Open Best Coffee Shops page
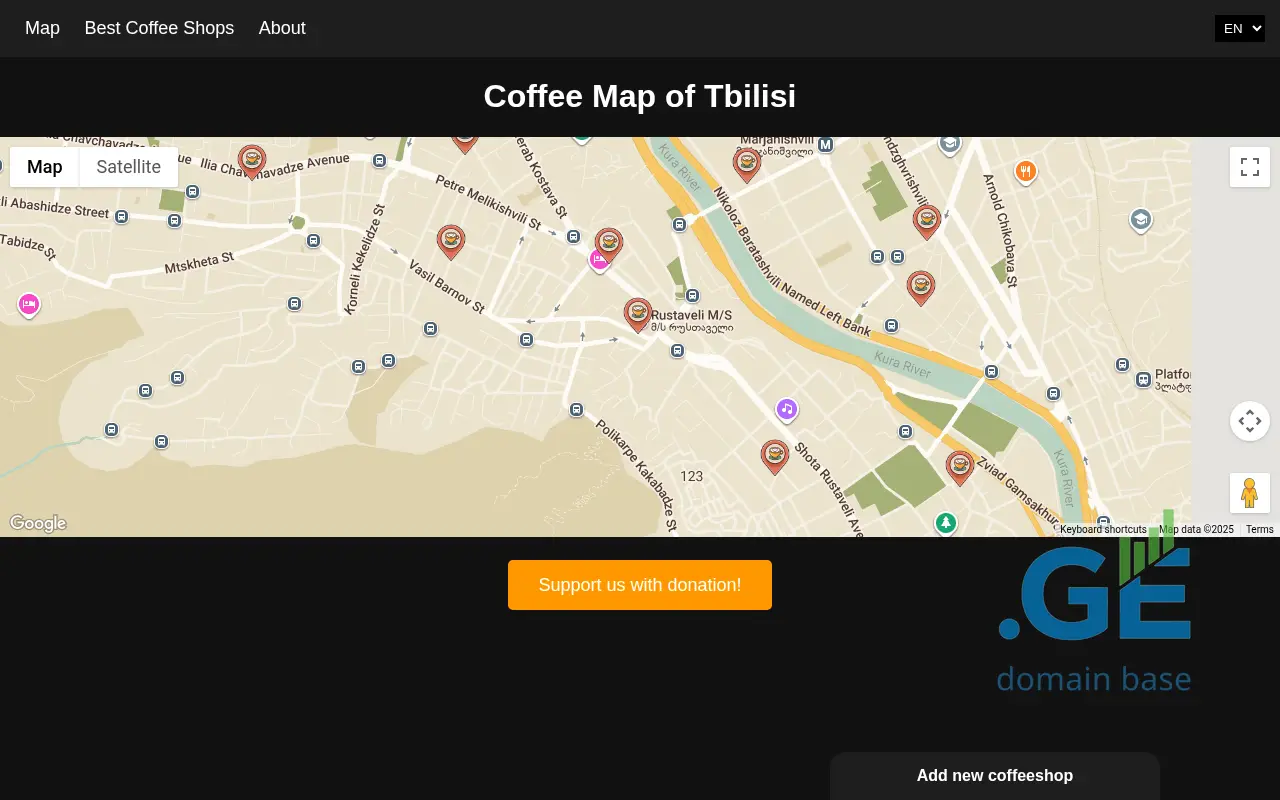The width and height of the screenshot is (1280, 800). coord(159,28)
